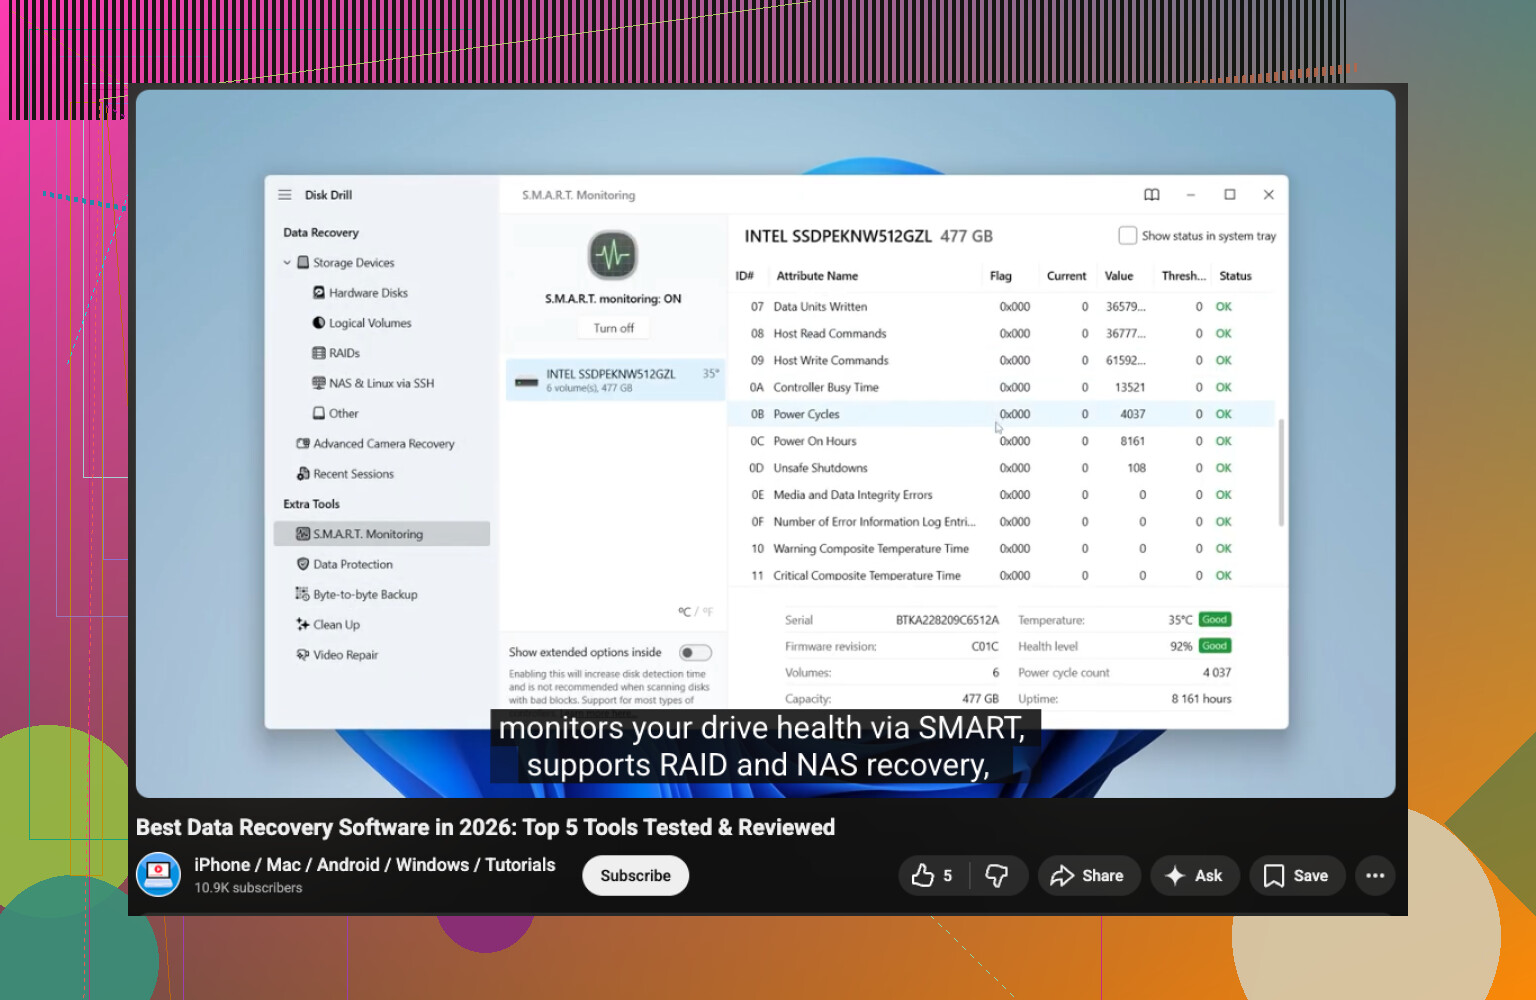
Task: Click the RAIDs icon in sidebar
Action: pyautogui.click(x=319, y=353)
